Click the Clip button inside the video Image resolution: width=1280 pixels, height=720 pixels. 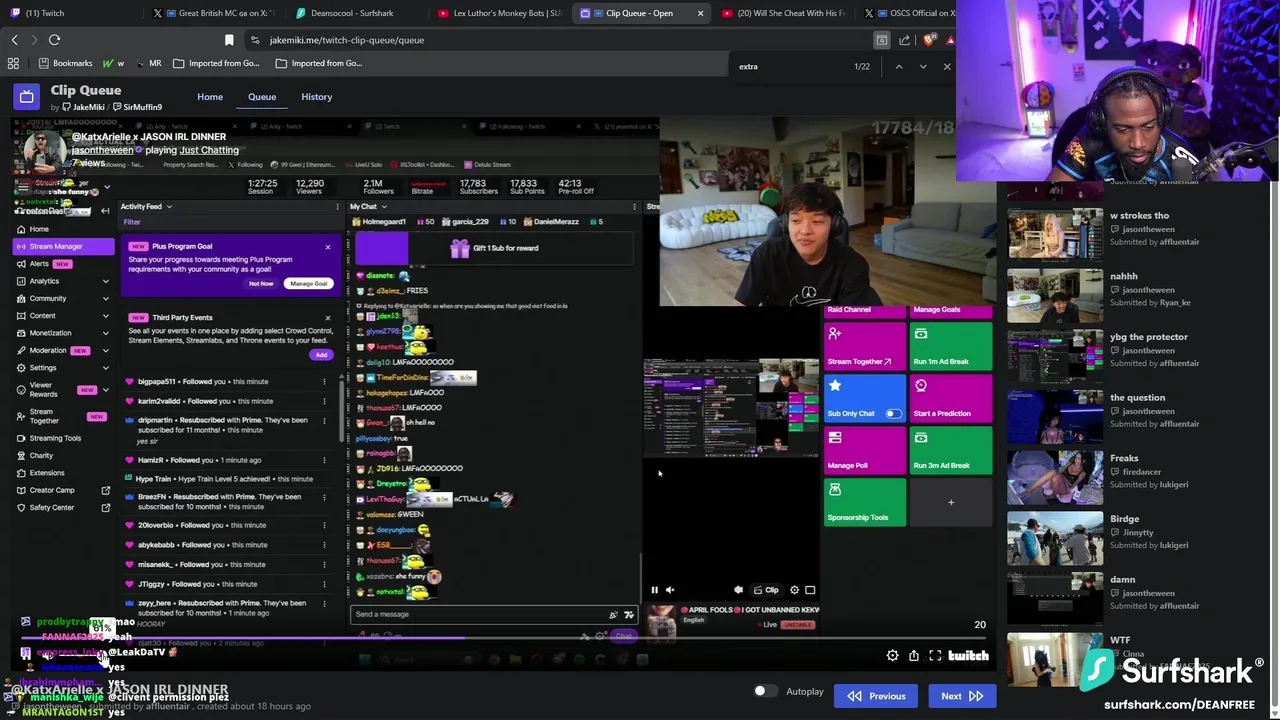(766, 590)
